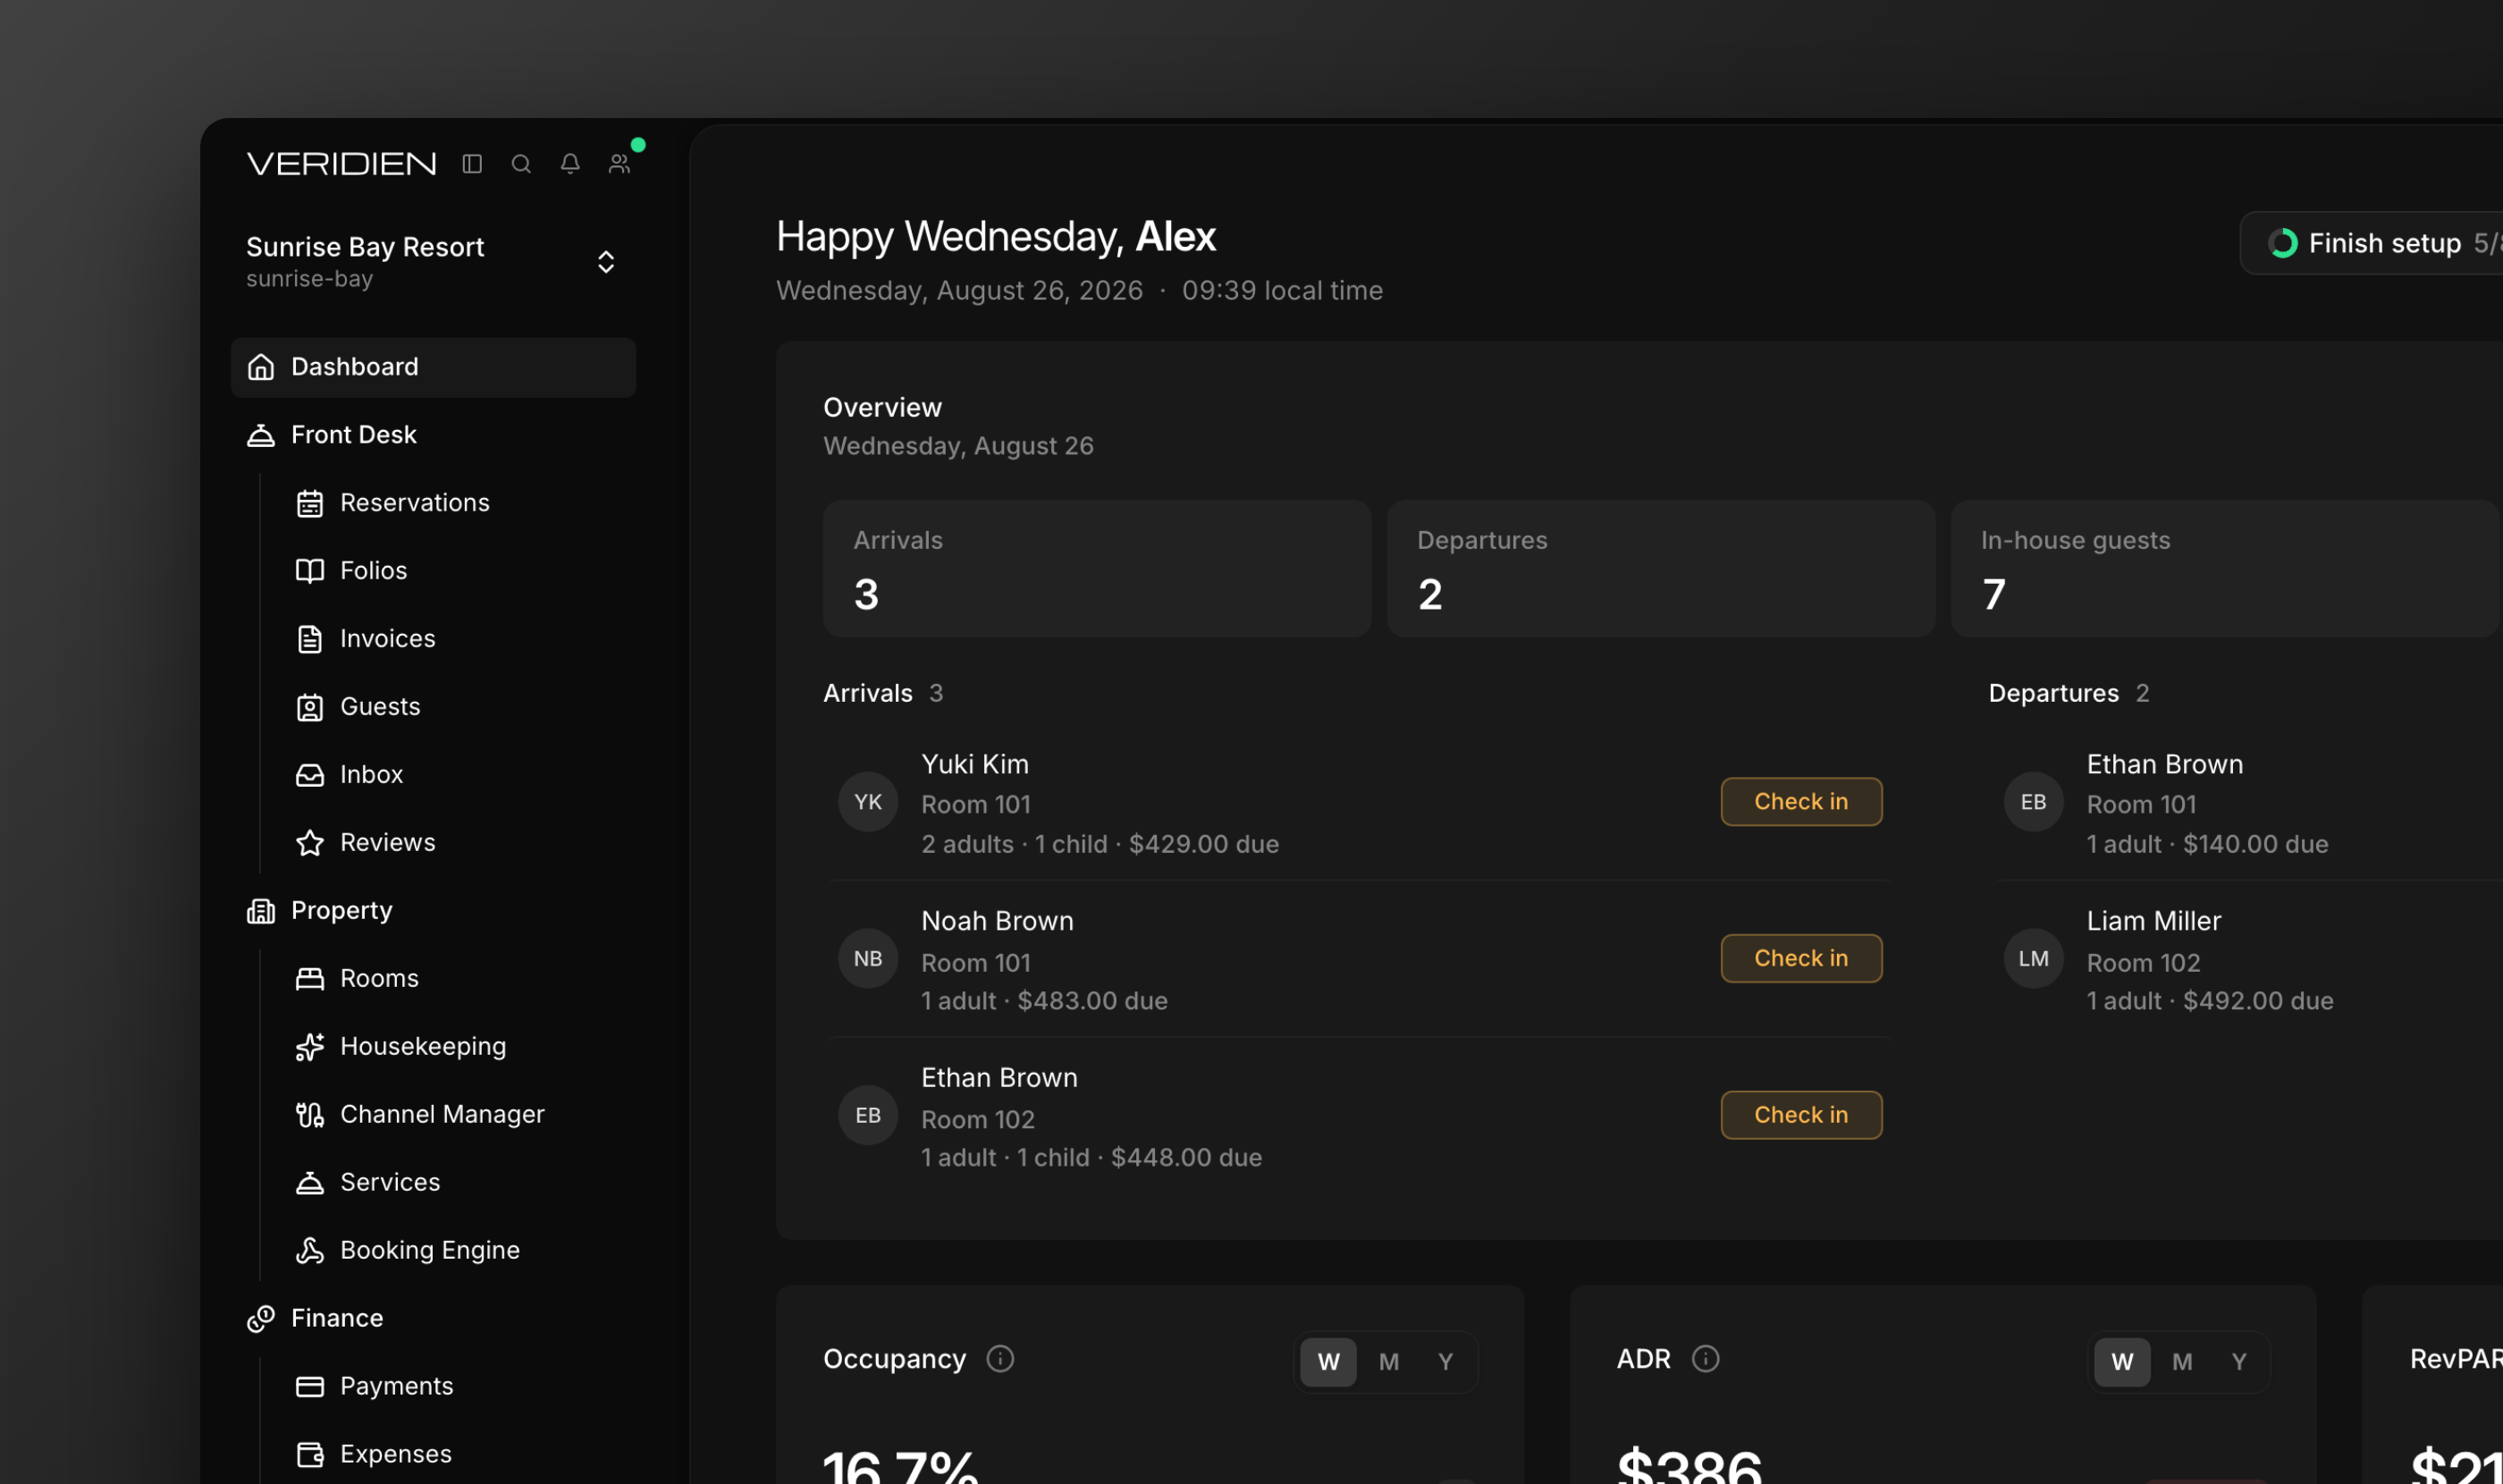Click the Inbox tray icon

tap(310, 775)
